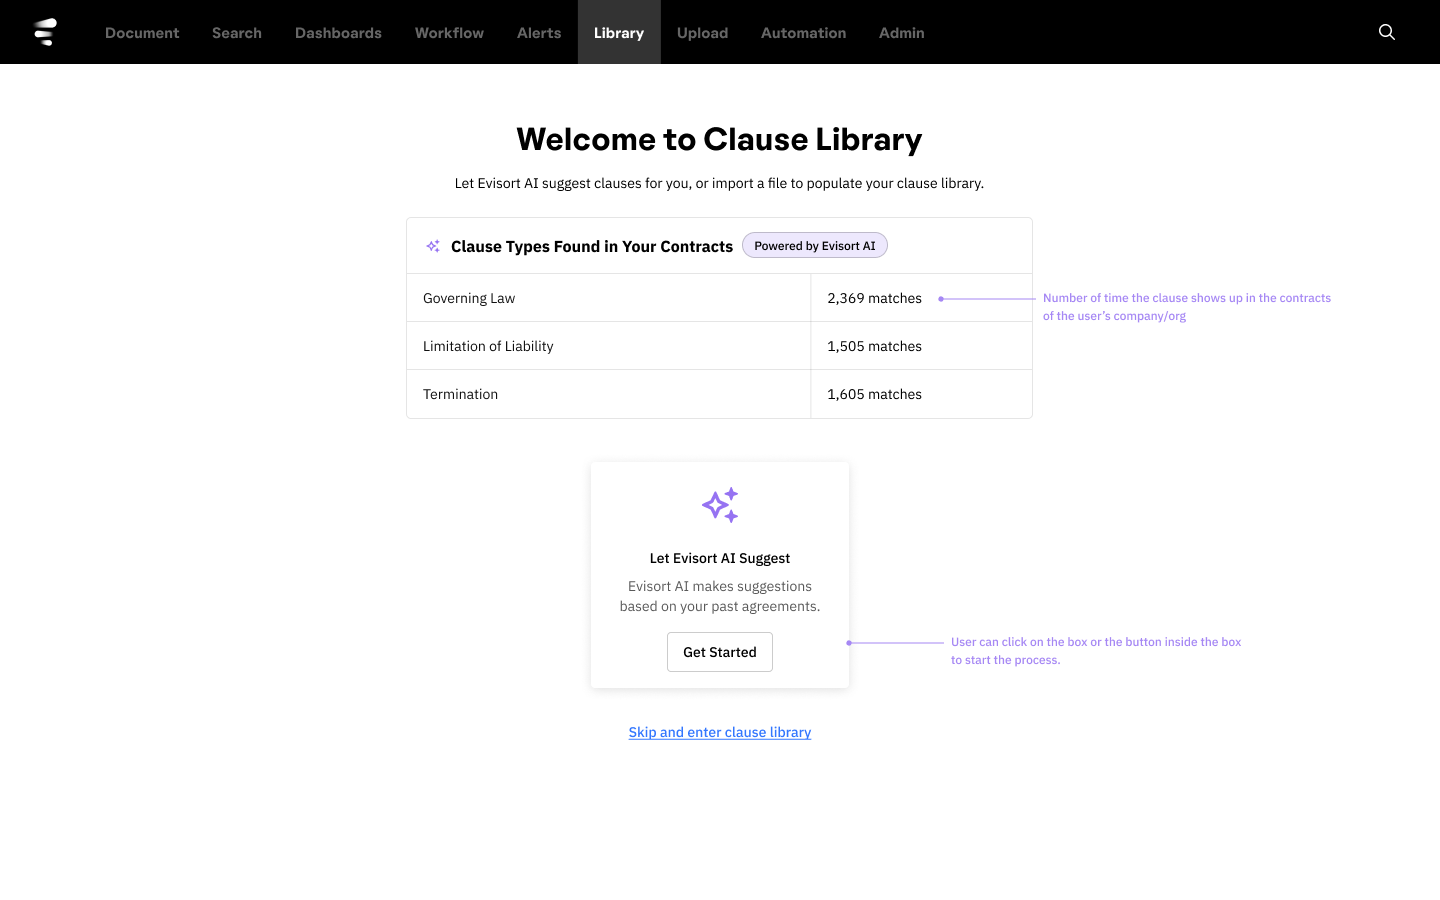Switch to the Library tab
The width and height of the screenshot is (1440, 900).
[x=619, y=32]
